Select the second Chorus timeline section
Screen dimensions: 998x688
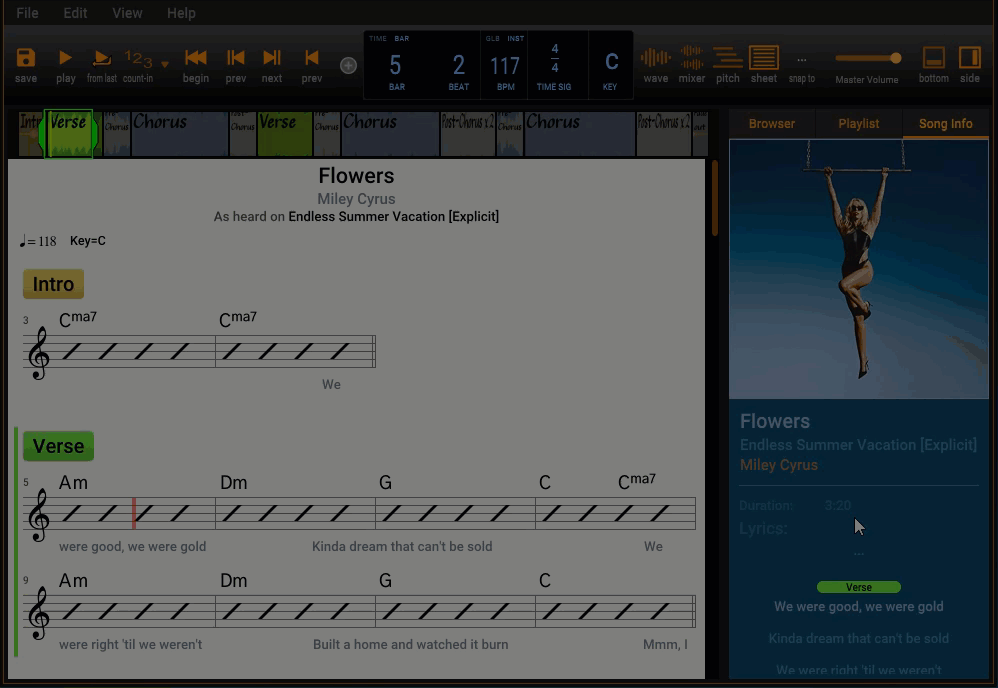pyautogui.click(x=390, y=134)
